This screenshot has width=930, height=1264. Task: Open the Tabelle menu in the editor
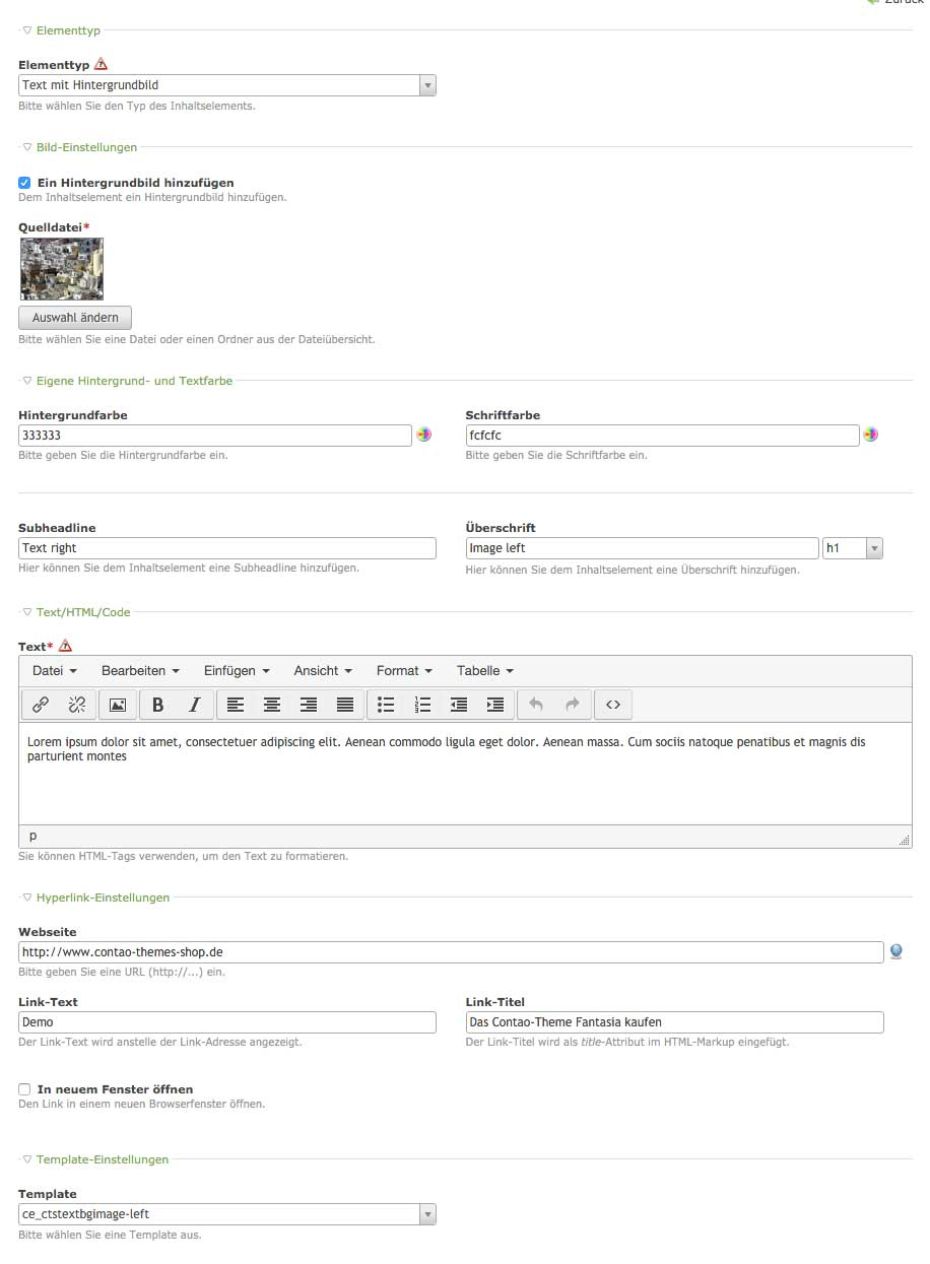coord(485,669)
